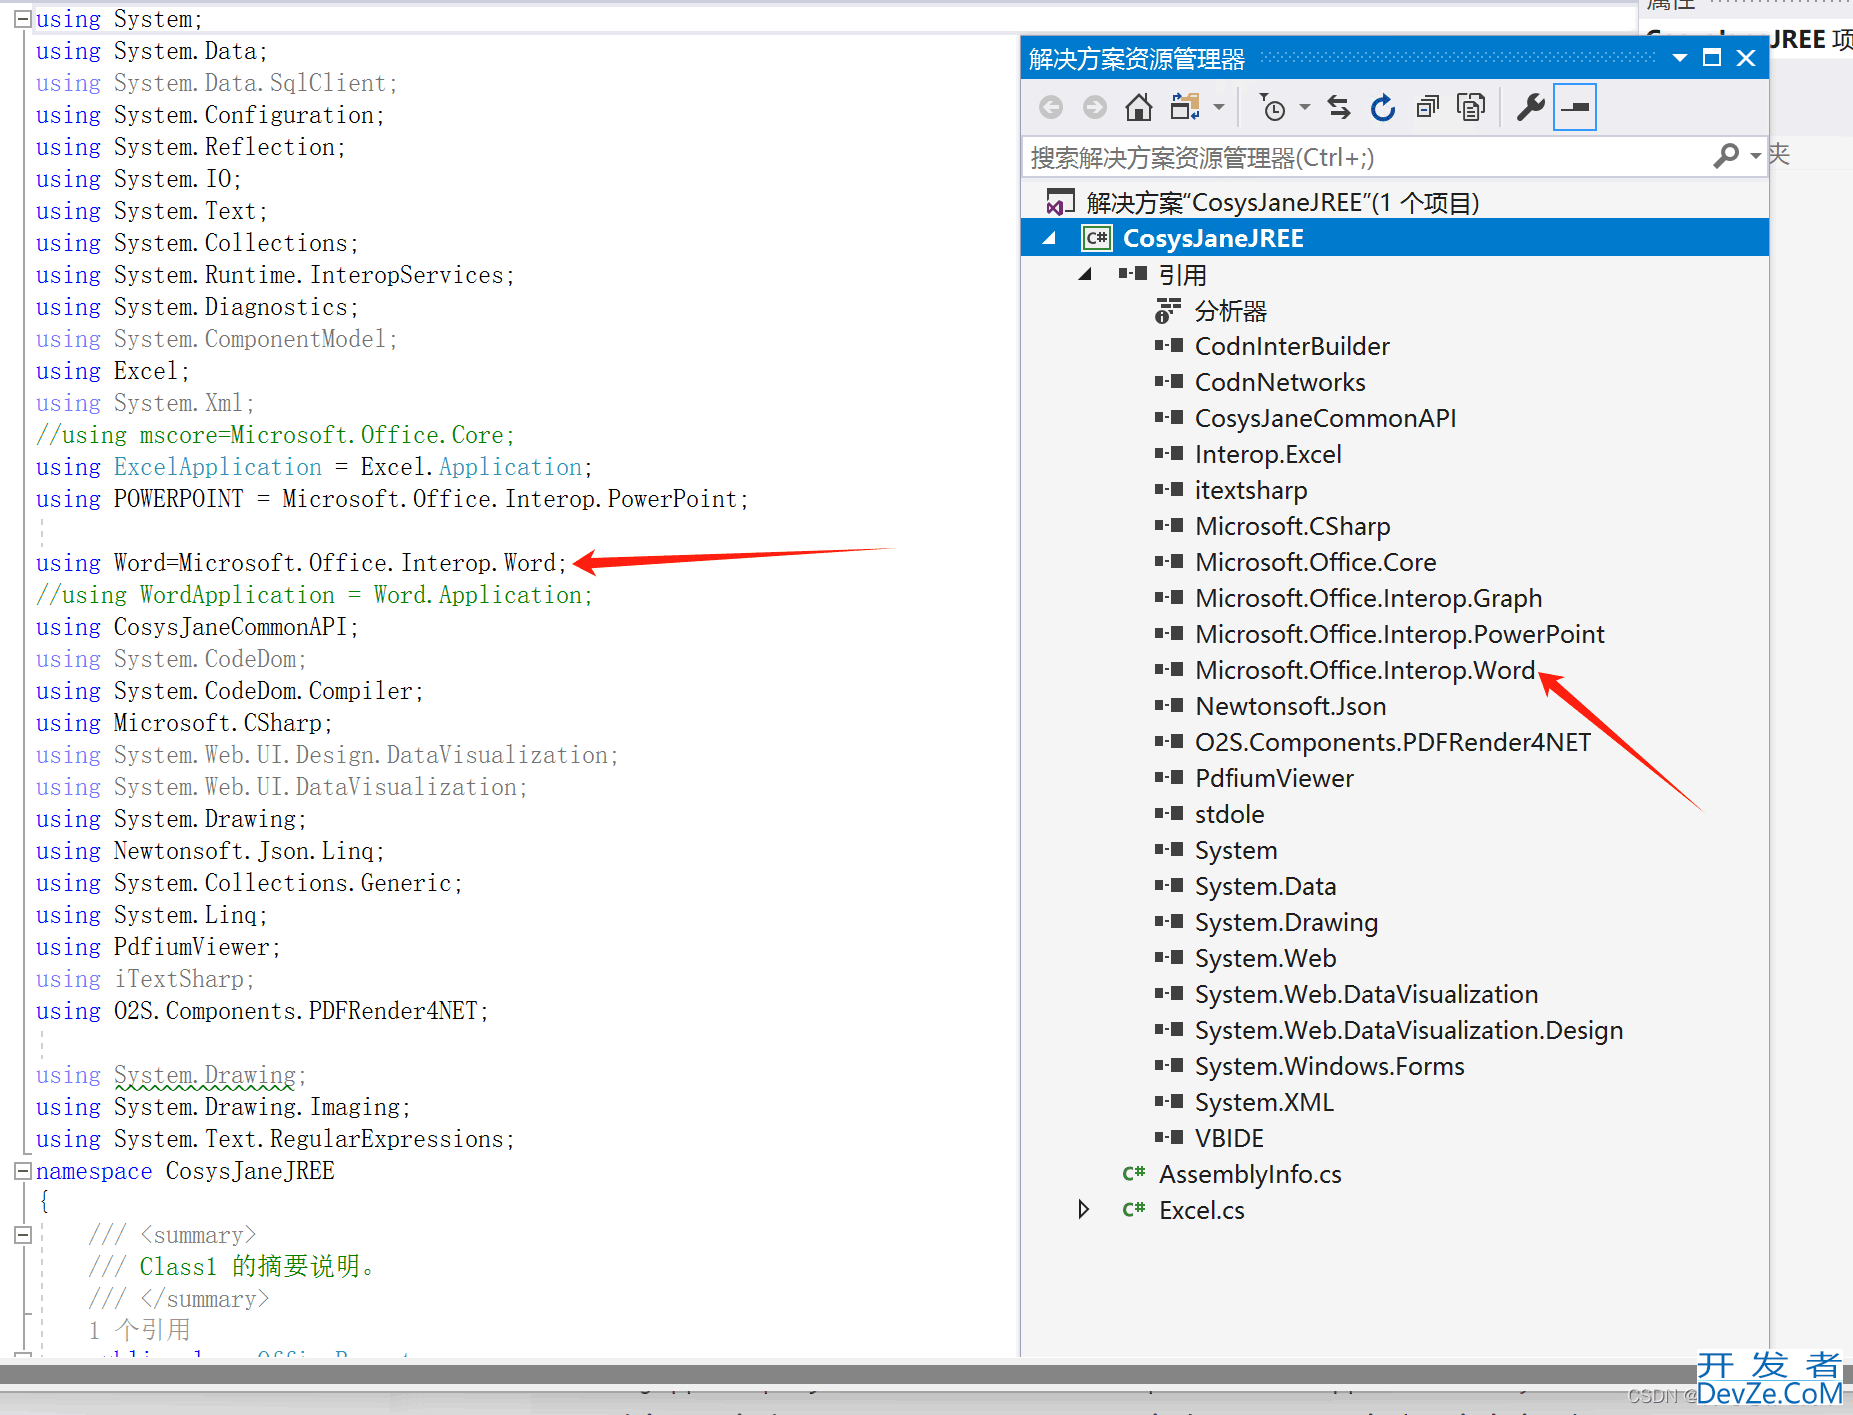Click the 'using Word=Microsoft.Office.Interop.Word;' line
Image resolution: width=1853 pixels, height=1415 pixels.
click(x=301, y=563)
